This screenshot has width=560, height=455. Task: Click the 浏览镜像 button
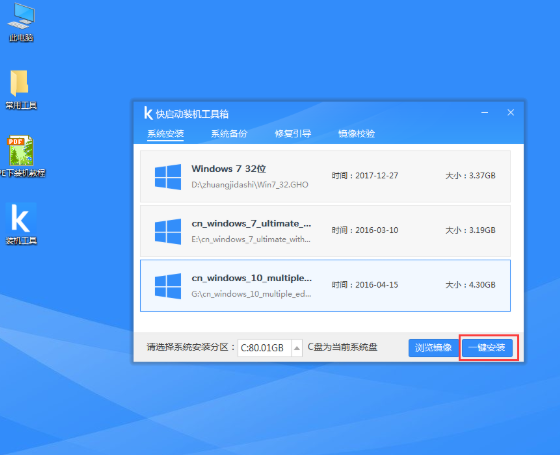pos(433,348)
